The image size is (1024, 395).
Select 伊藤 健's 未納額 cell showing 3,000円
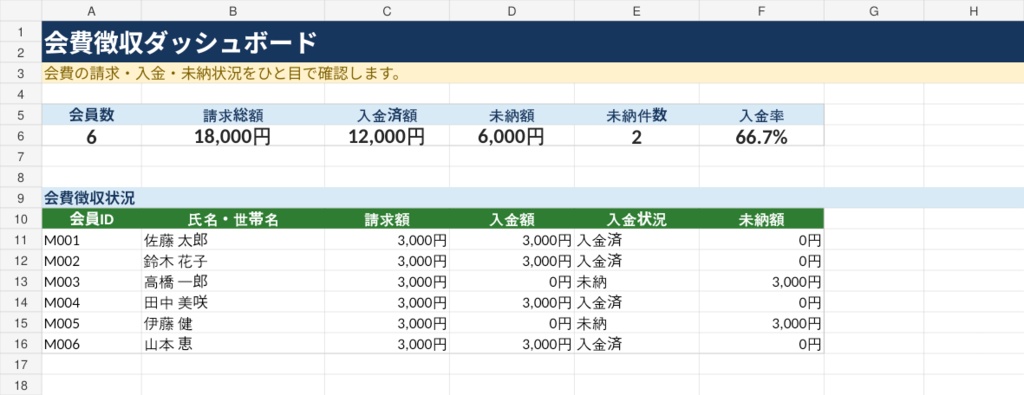click(761, 323)
